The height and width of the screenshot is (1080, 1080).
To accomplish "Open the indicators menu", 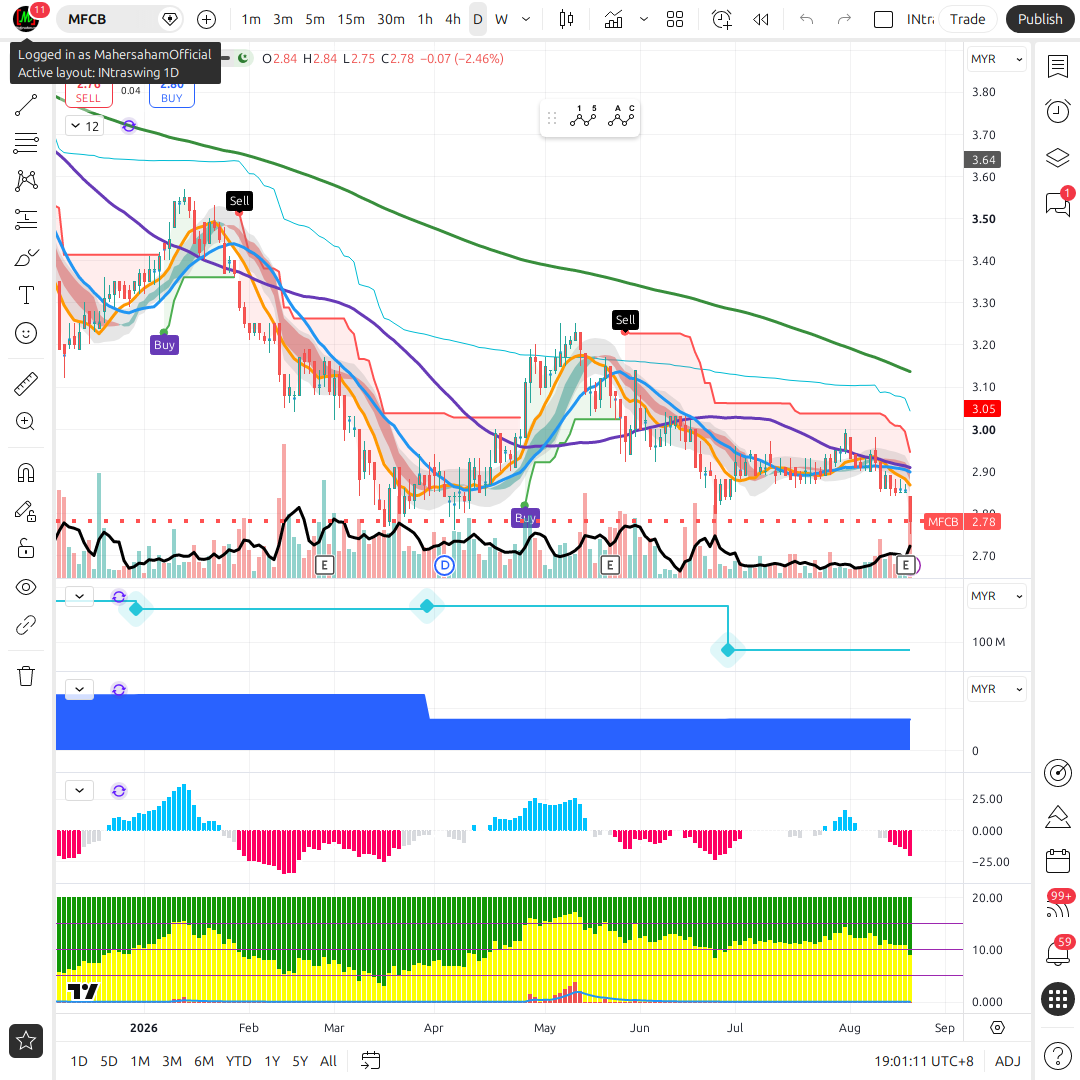I will point(613,19).
